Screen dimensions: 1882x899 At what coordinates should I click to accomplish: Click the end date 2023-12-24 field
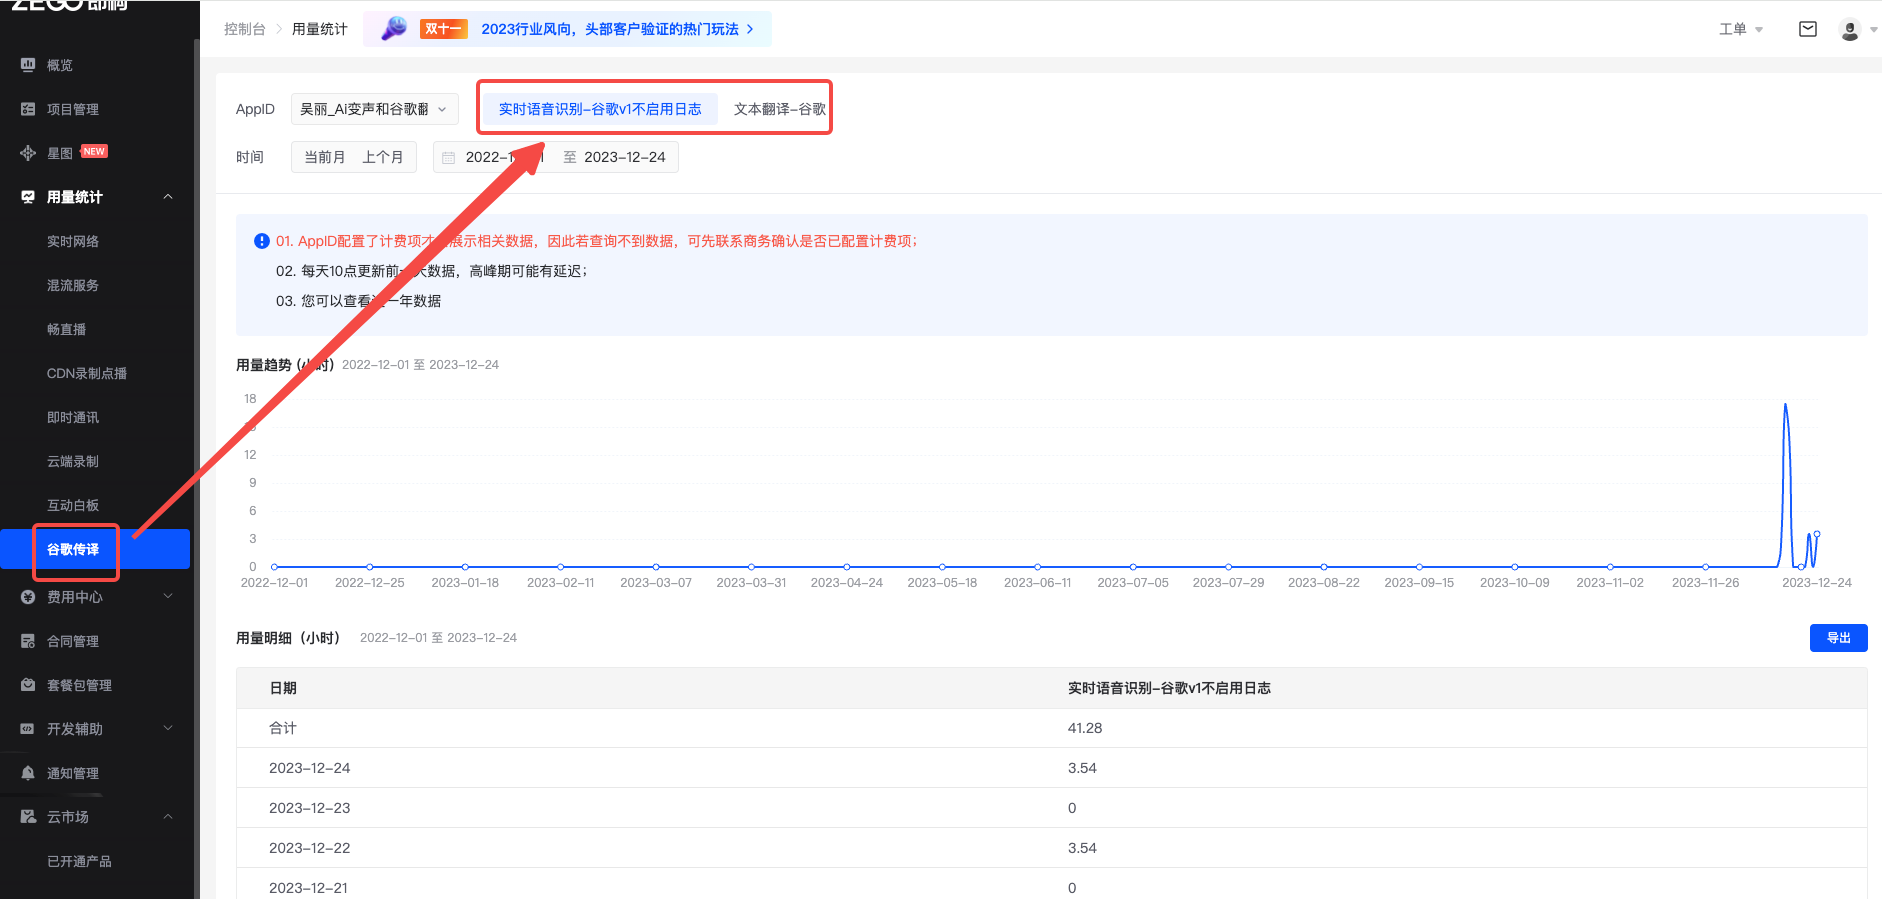[624, 157]
